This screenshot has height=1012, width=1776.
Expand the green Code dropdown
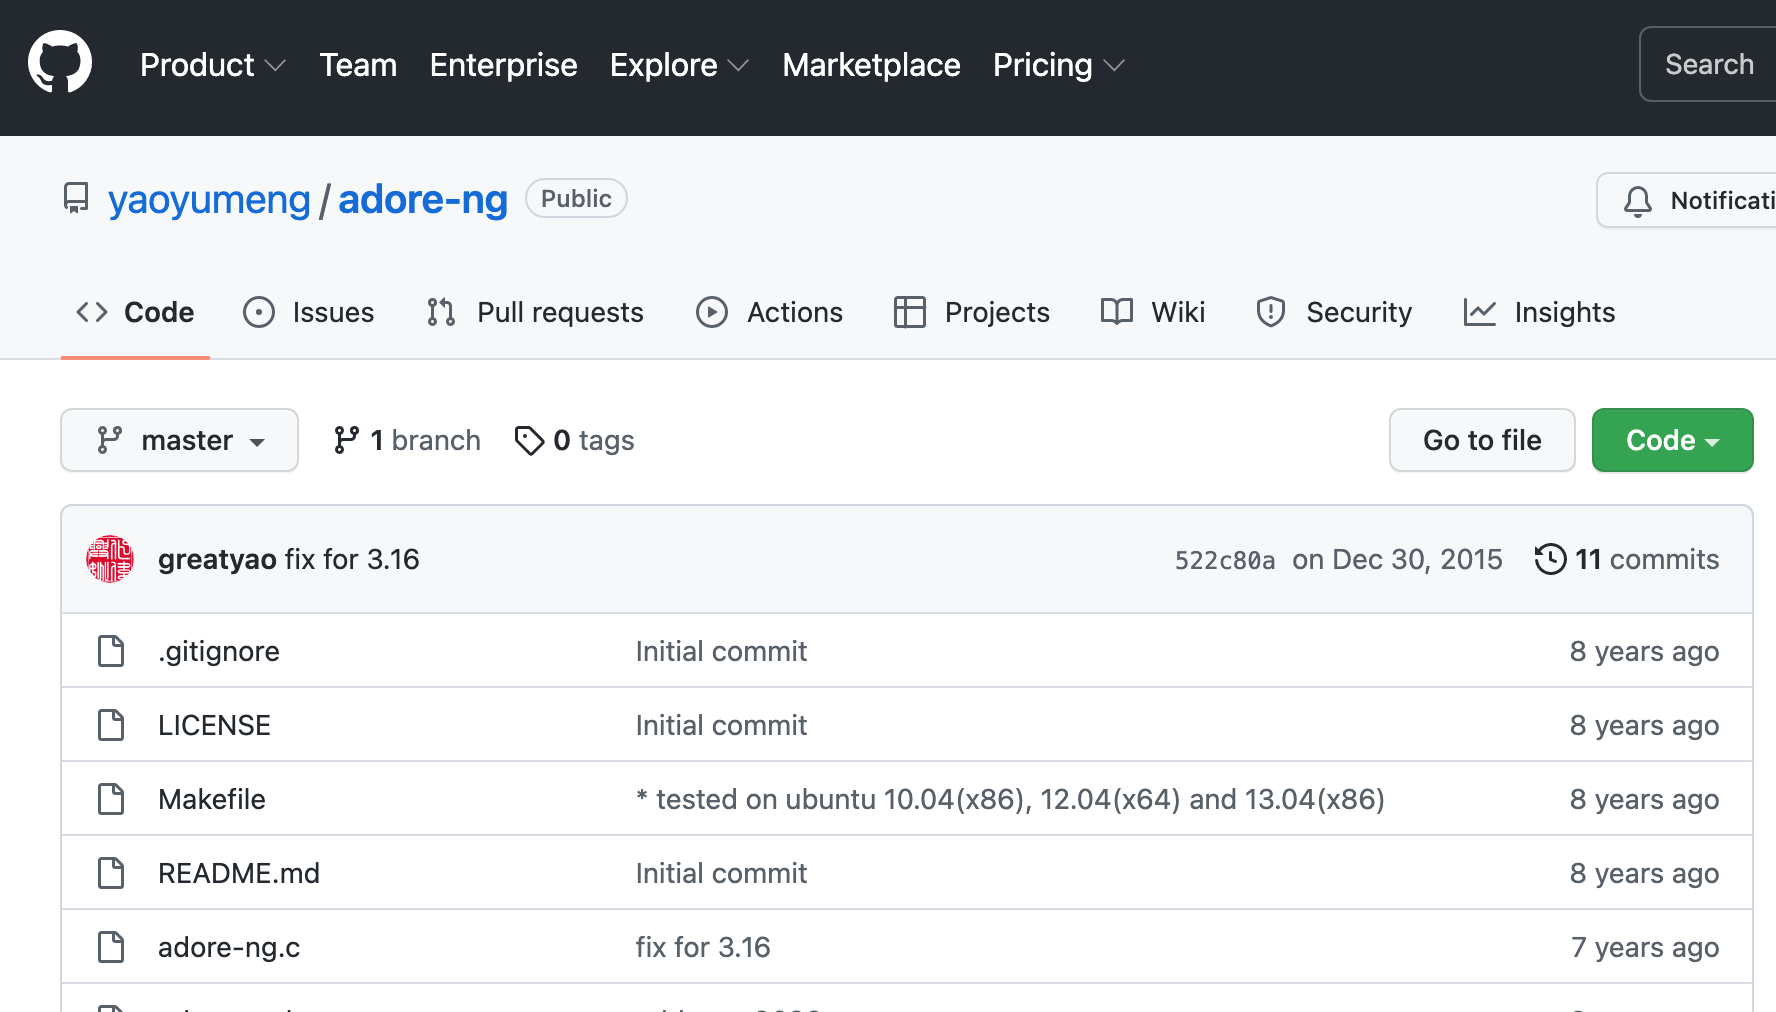[1672, 440]
